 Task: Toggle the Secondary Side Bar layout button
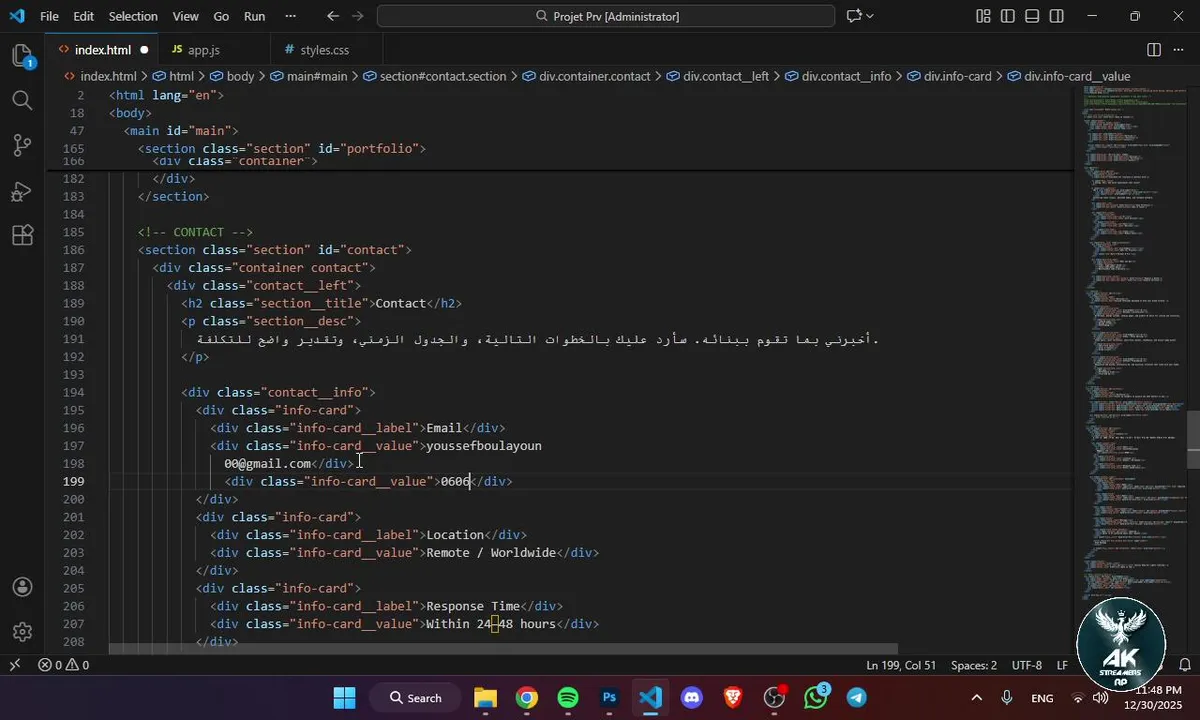point(1057,16)
